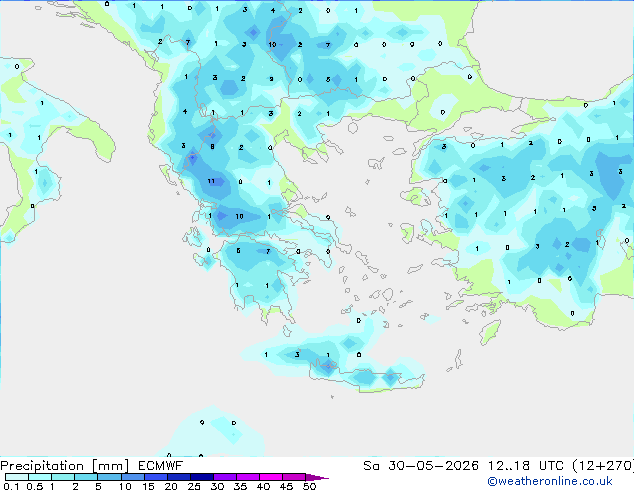Click the 'ECMWF' model label
Viewport: 634px width, 490px height.
(161, 466)
